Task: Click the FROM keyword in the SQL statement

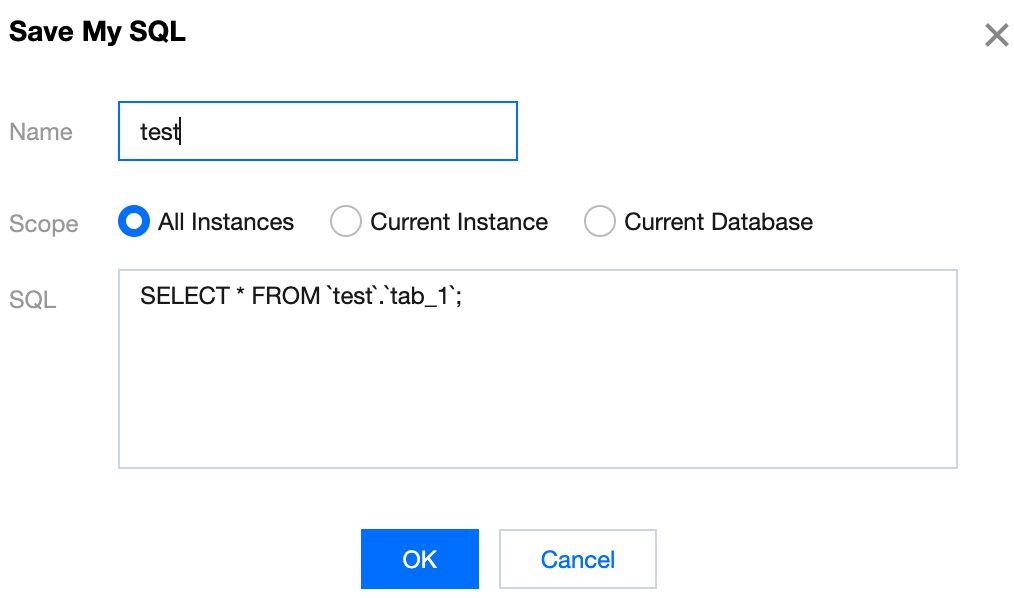Action: (283, 297)
